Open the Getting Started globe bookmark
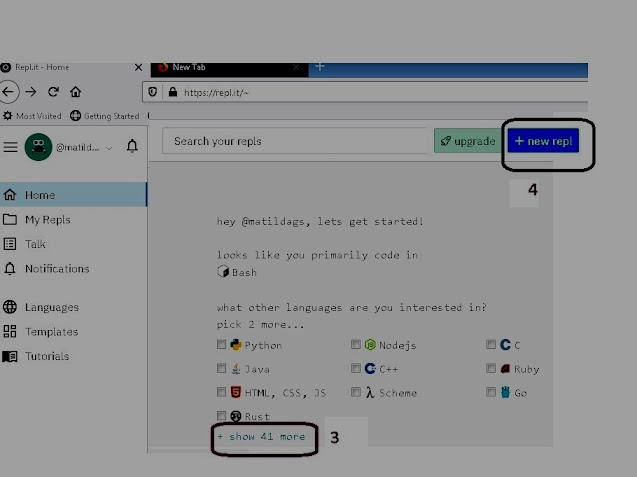This screenshot has height=477, width=637. [x=76, y=116]
